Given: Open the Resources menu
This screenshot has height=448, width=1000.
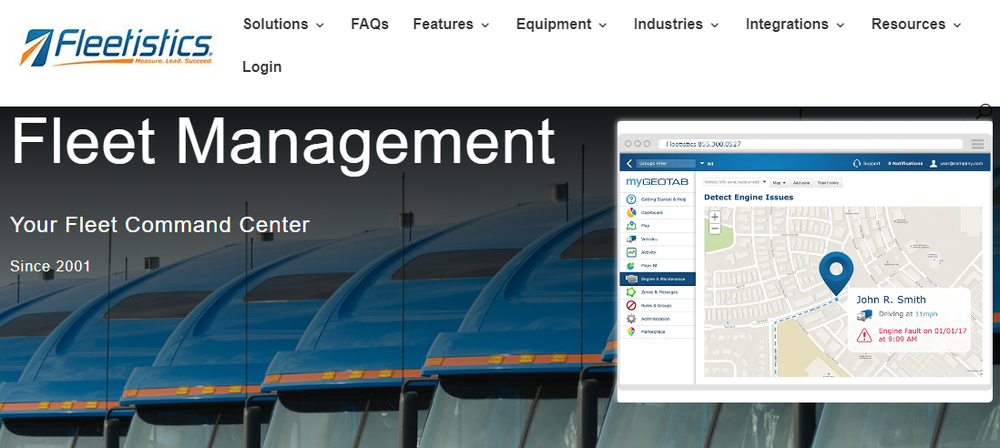Looking at the screenshot, I should (916, 24).
